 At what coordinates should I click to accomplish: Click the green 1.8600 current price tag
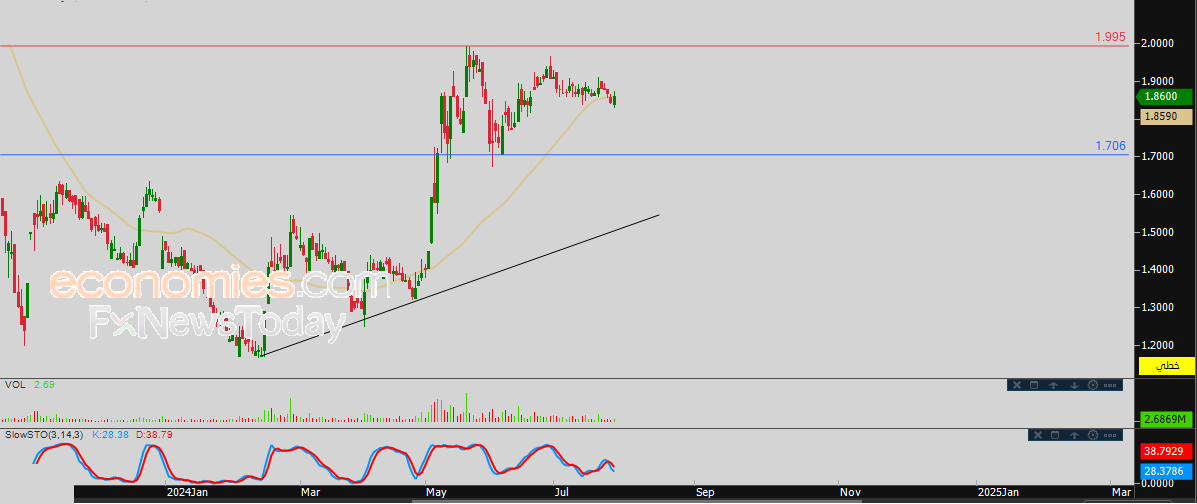1165,96
